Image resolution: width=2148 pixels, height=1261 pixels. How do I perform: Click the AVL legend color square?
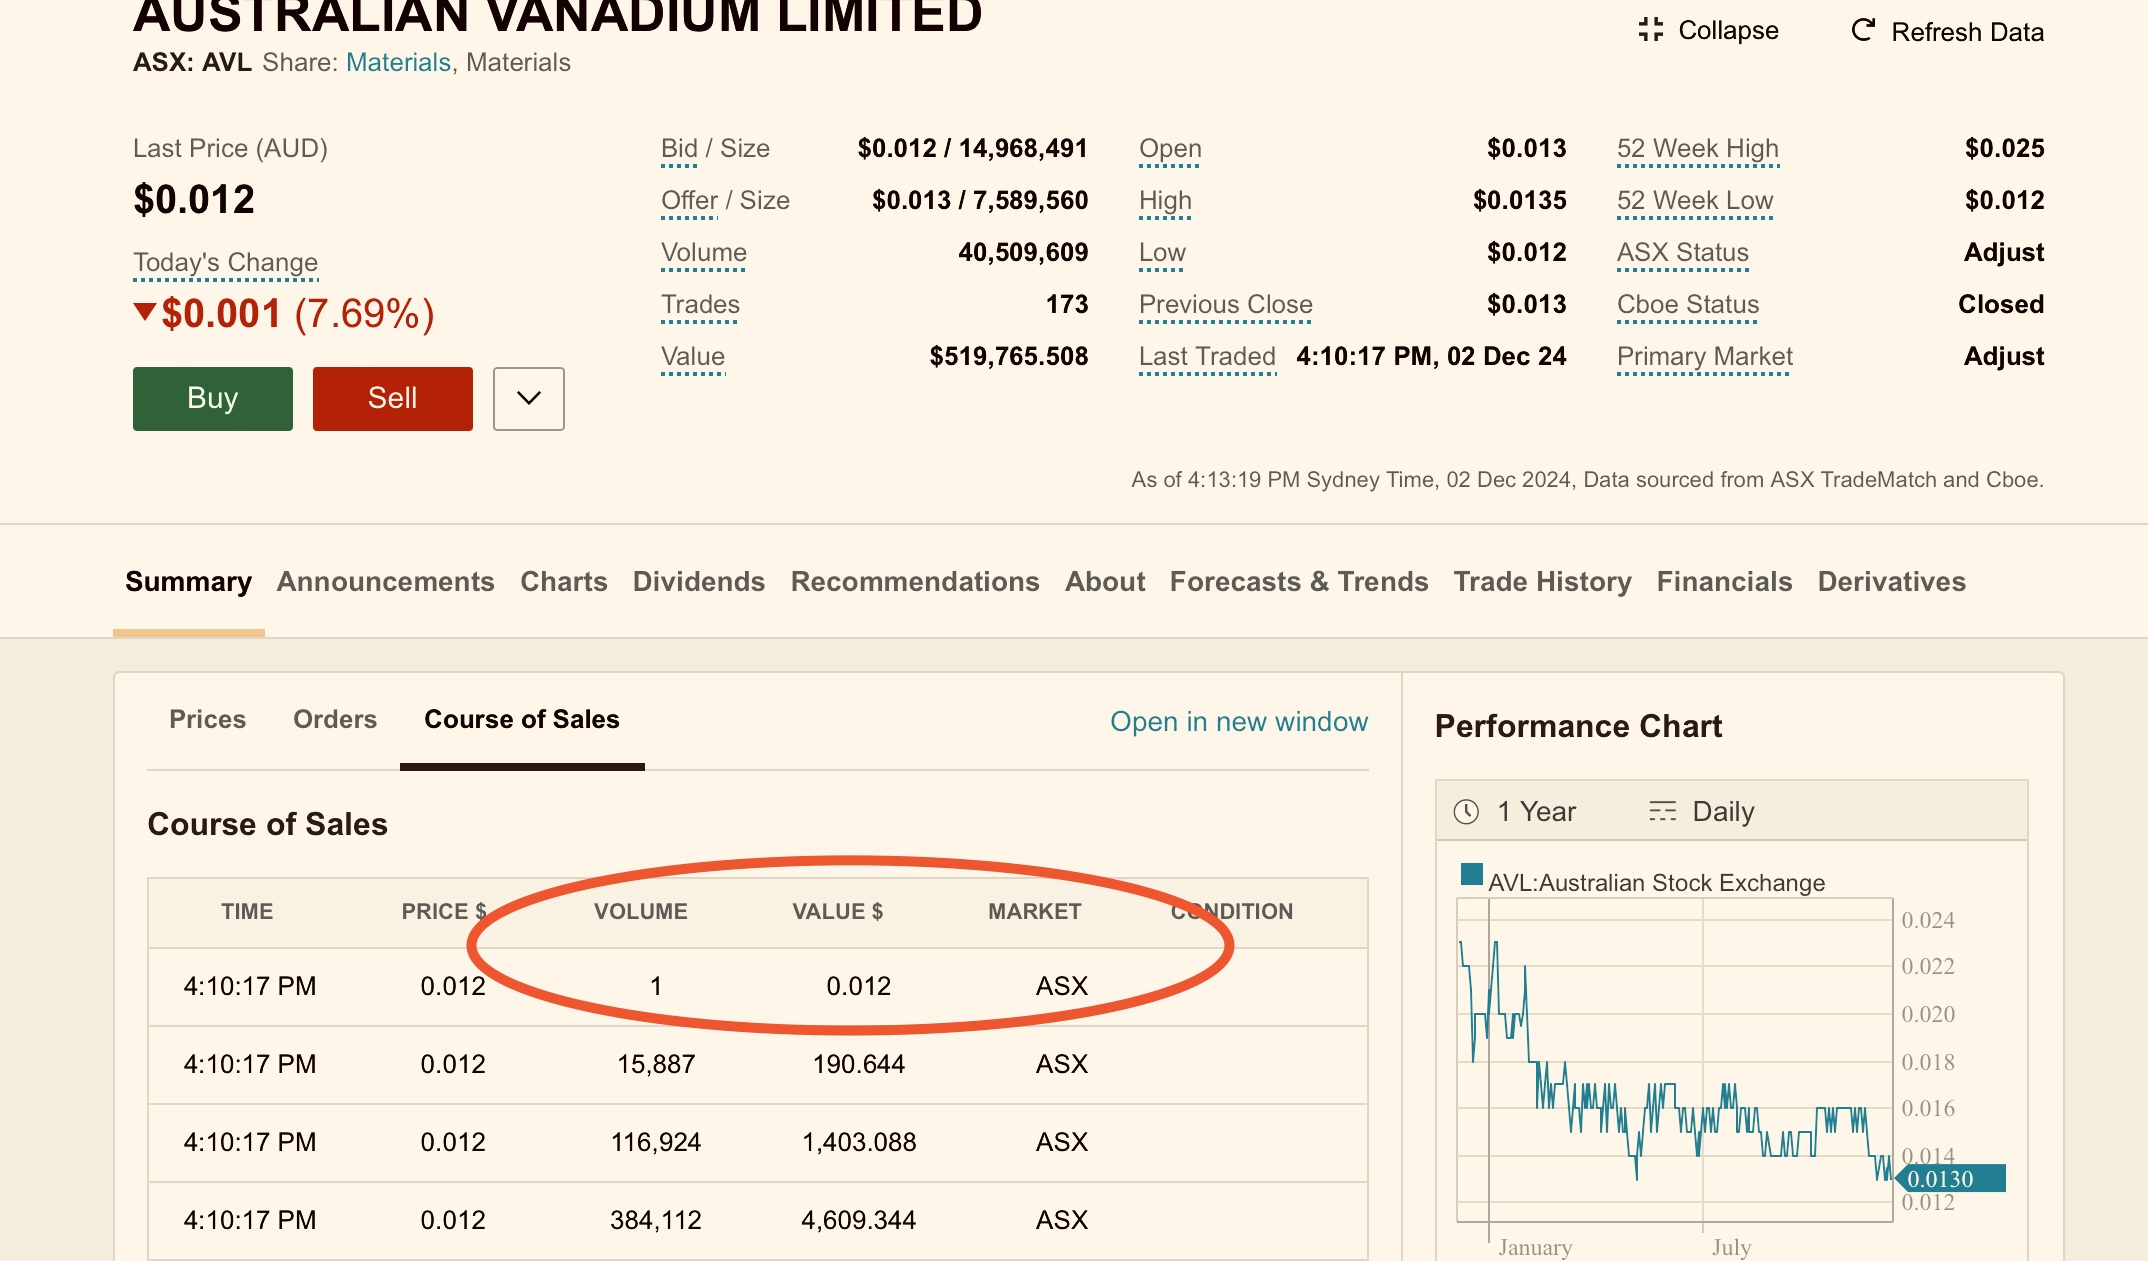click(1471, 874)
